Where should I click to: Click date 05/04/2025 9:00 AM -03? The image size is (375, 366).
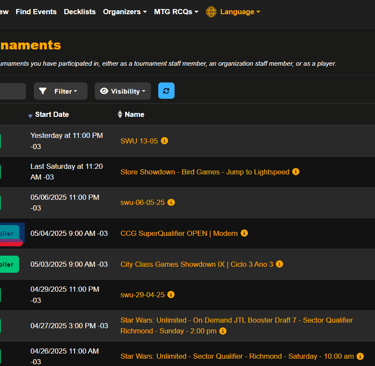[69, 233]
